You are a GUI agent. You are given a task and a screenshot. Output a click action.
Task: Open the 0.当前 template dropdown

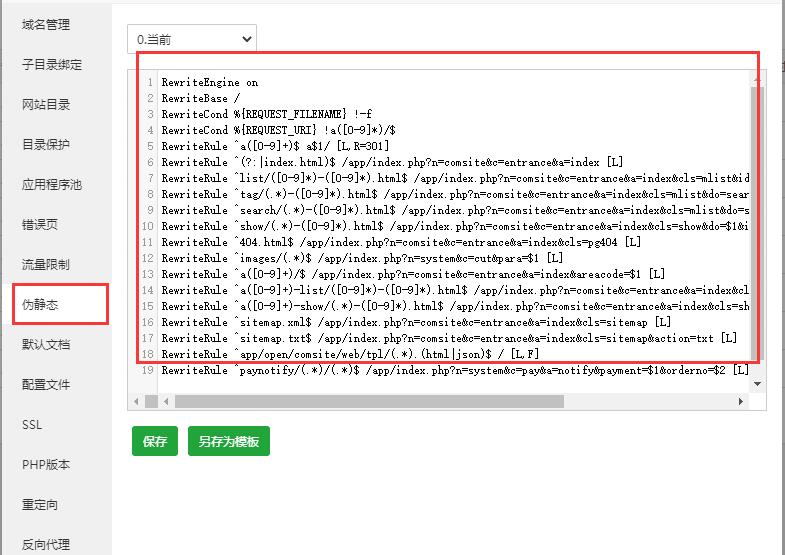click(192, 39)
